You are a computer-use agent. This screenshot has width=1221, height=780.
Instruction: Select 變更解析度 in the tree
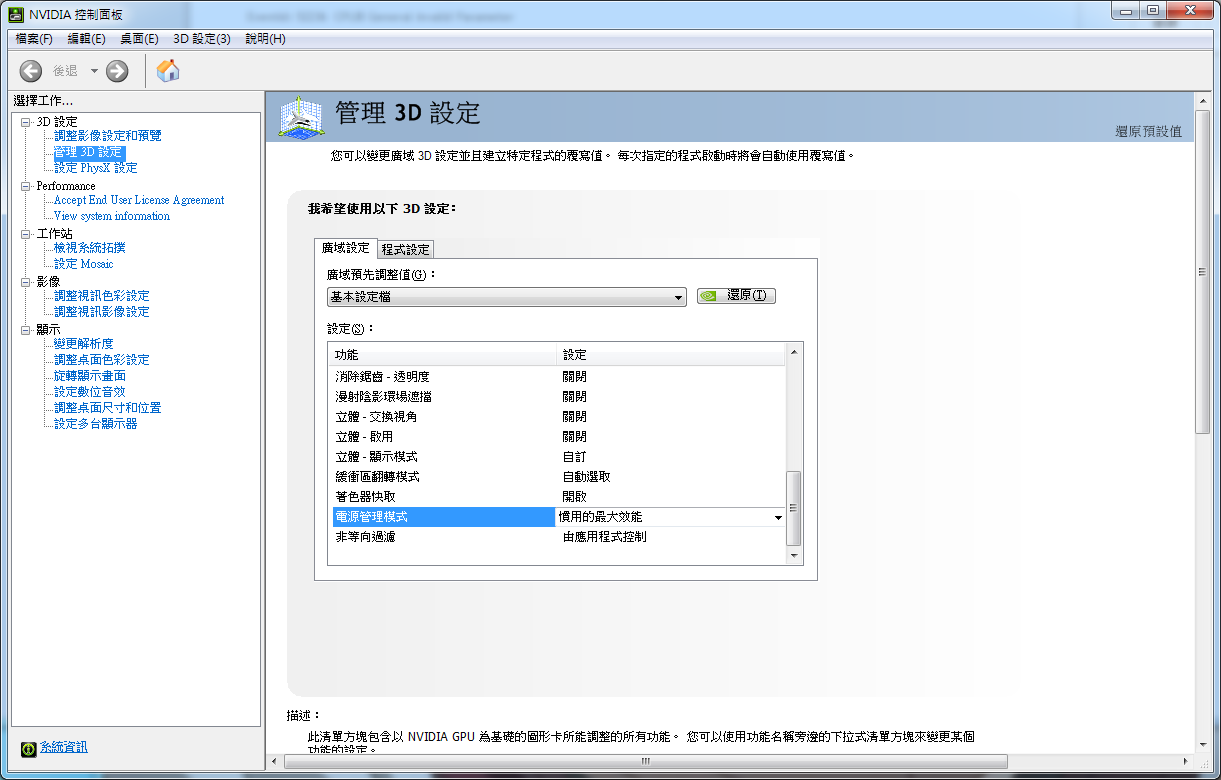(83, 344)
